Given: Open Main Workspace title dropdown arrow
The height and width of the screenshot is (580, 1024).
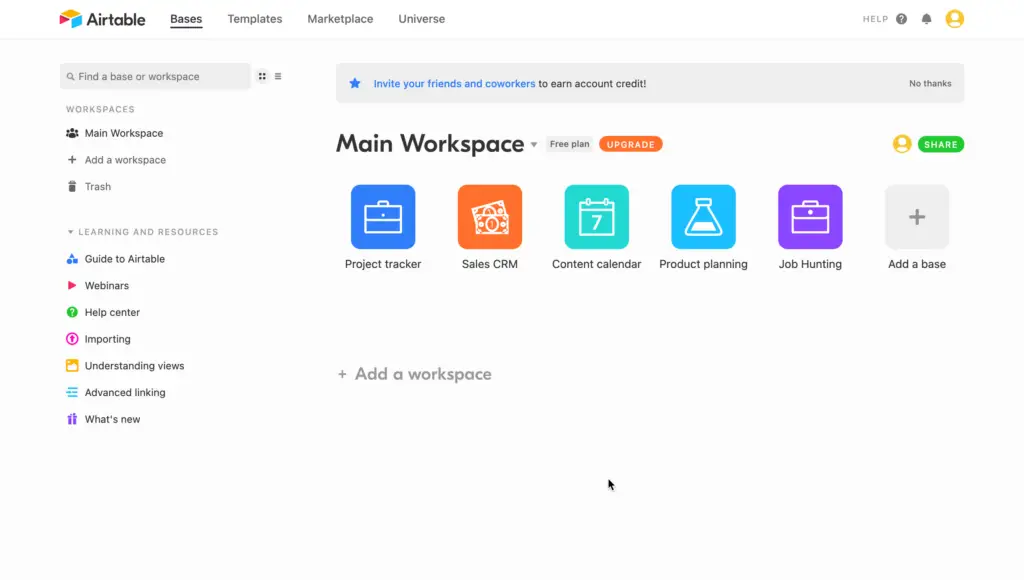Looking at the screenshot, I should (x=534, y=145).
